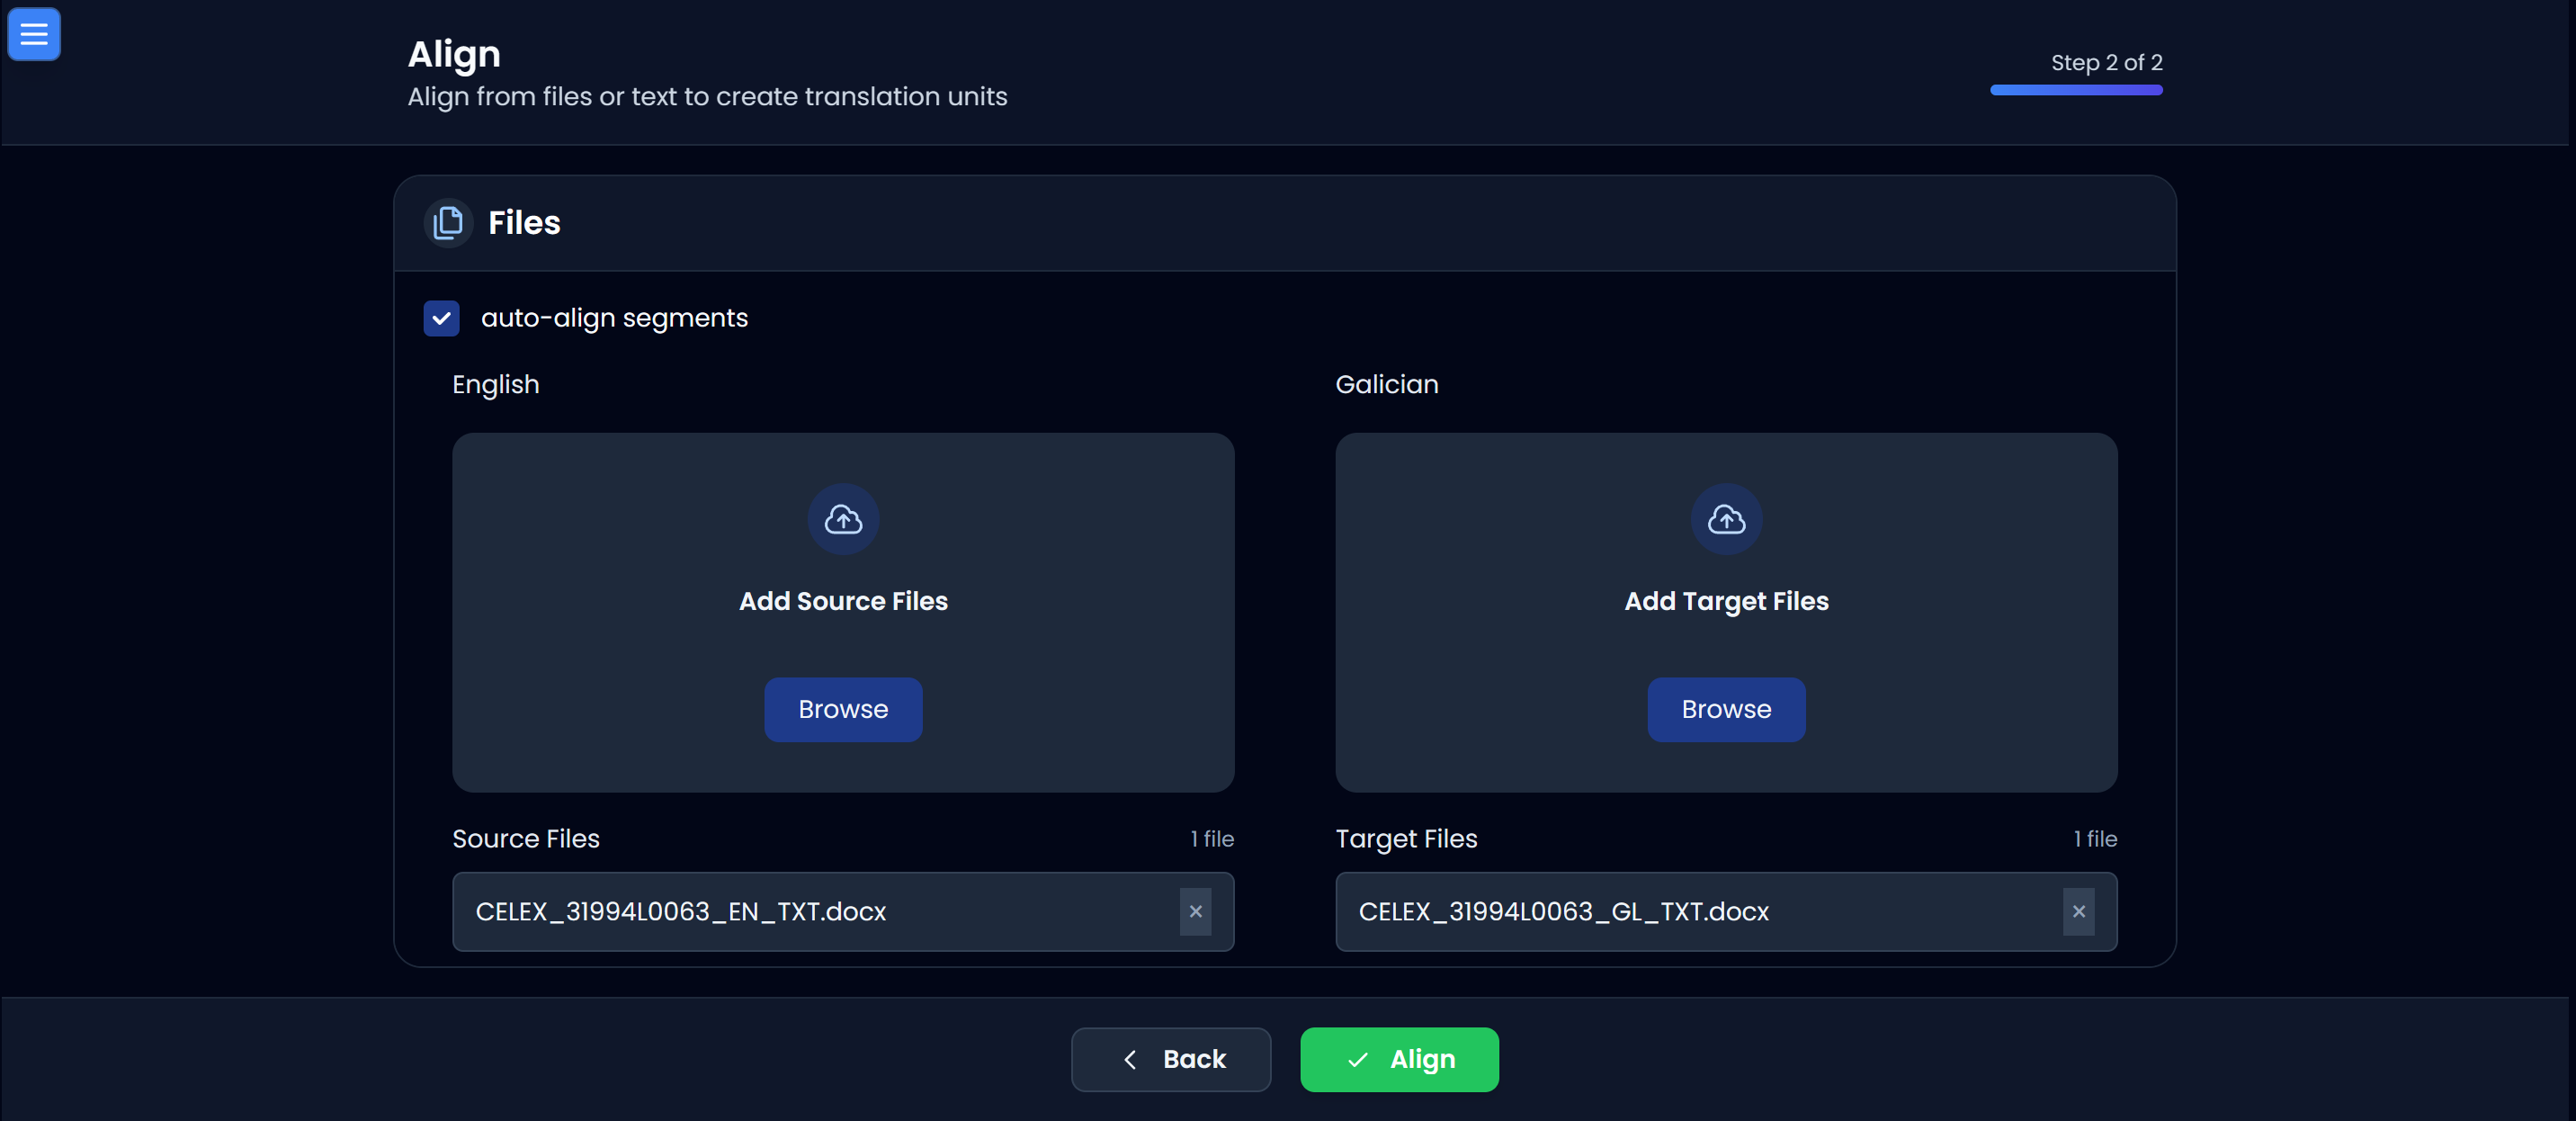Click the checkmark icon on Align button

pyautogui.click(x=1357, y=1059)
